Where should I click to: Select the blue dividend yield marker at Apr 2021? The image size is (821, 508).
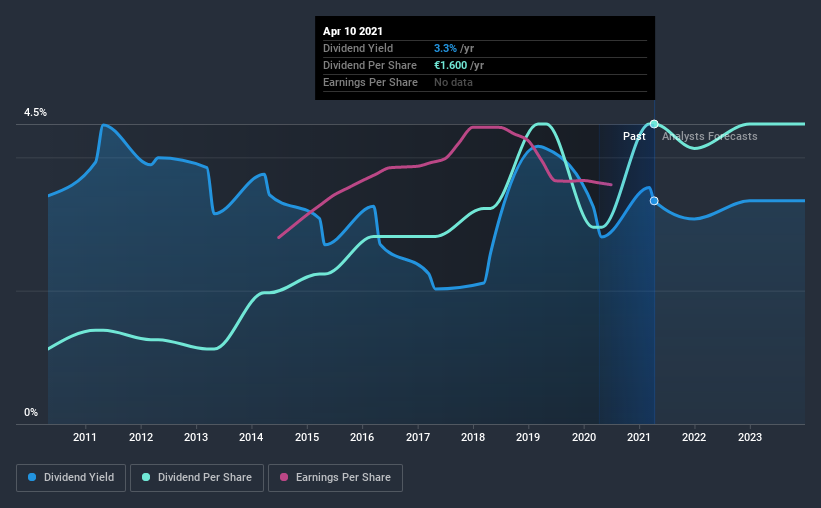pyautogui.click(x=654, y=201)
